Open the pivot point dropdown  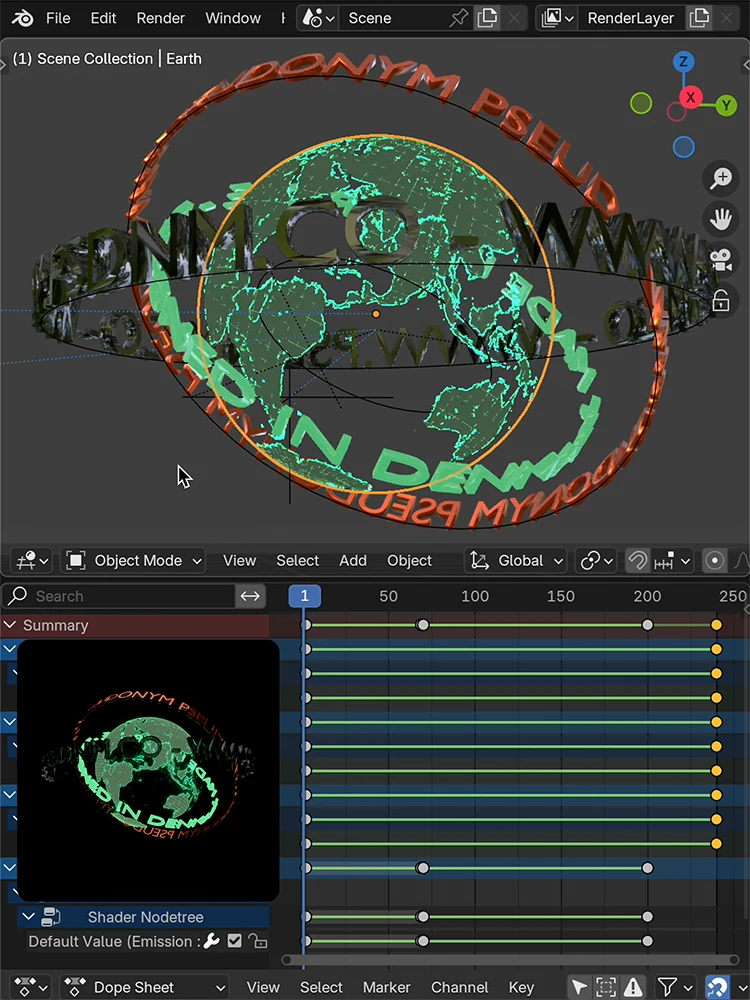point(596,561)
